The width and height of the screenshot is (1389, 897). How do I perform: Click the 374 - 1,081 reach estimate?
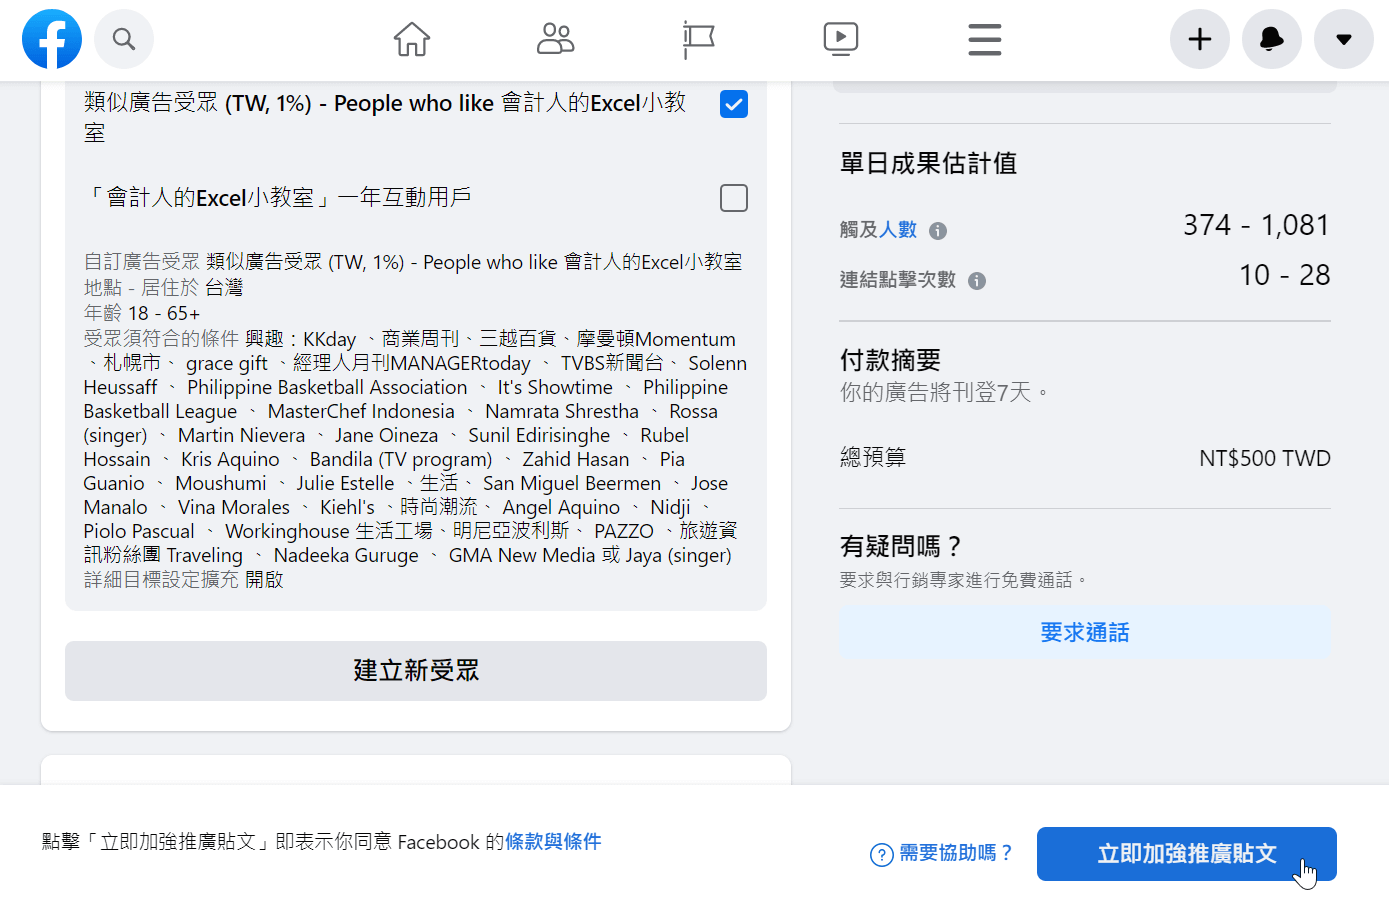pos(1256,225)
